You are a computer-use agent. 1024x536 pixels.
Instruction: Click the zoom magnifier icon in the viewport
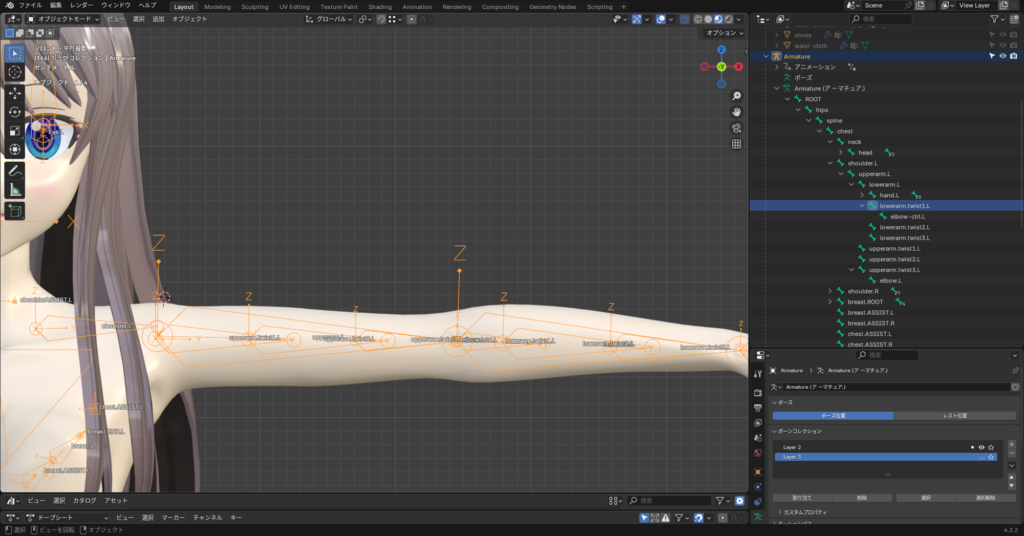click(x=736, y=95)
